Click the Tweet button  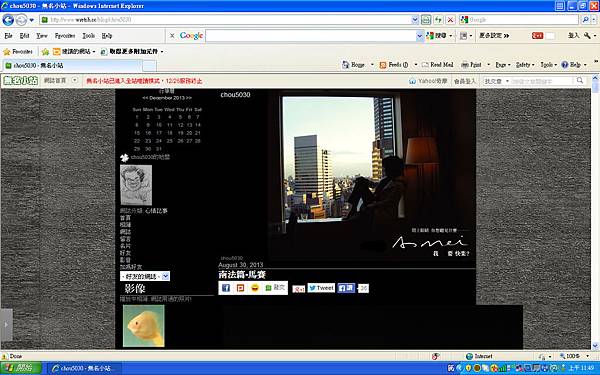(321, 288)
